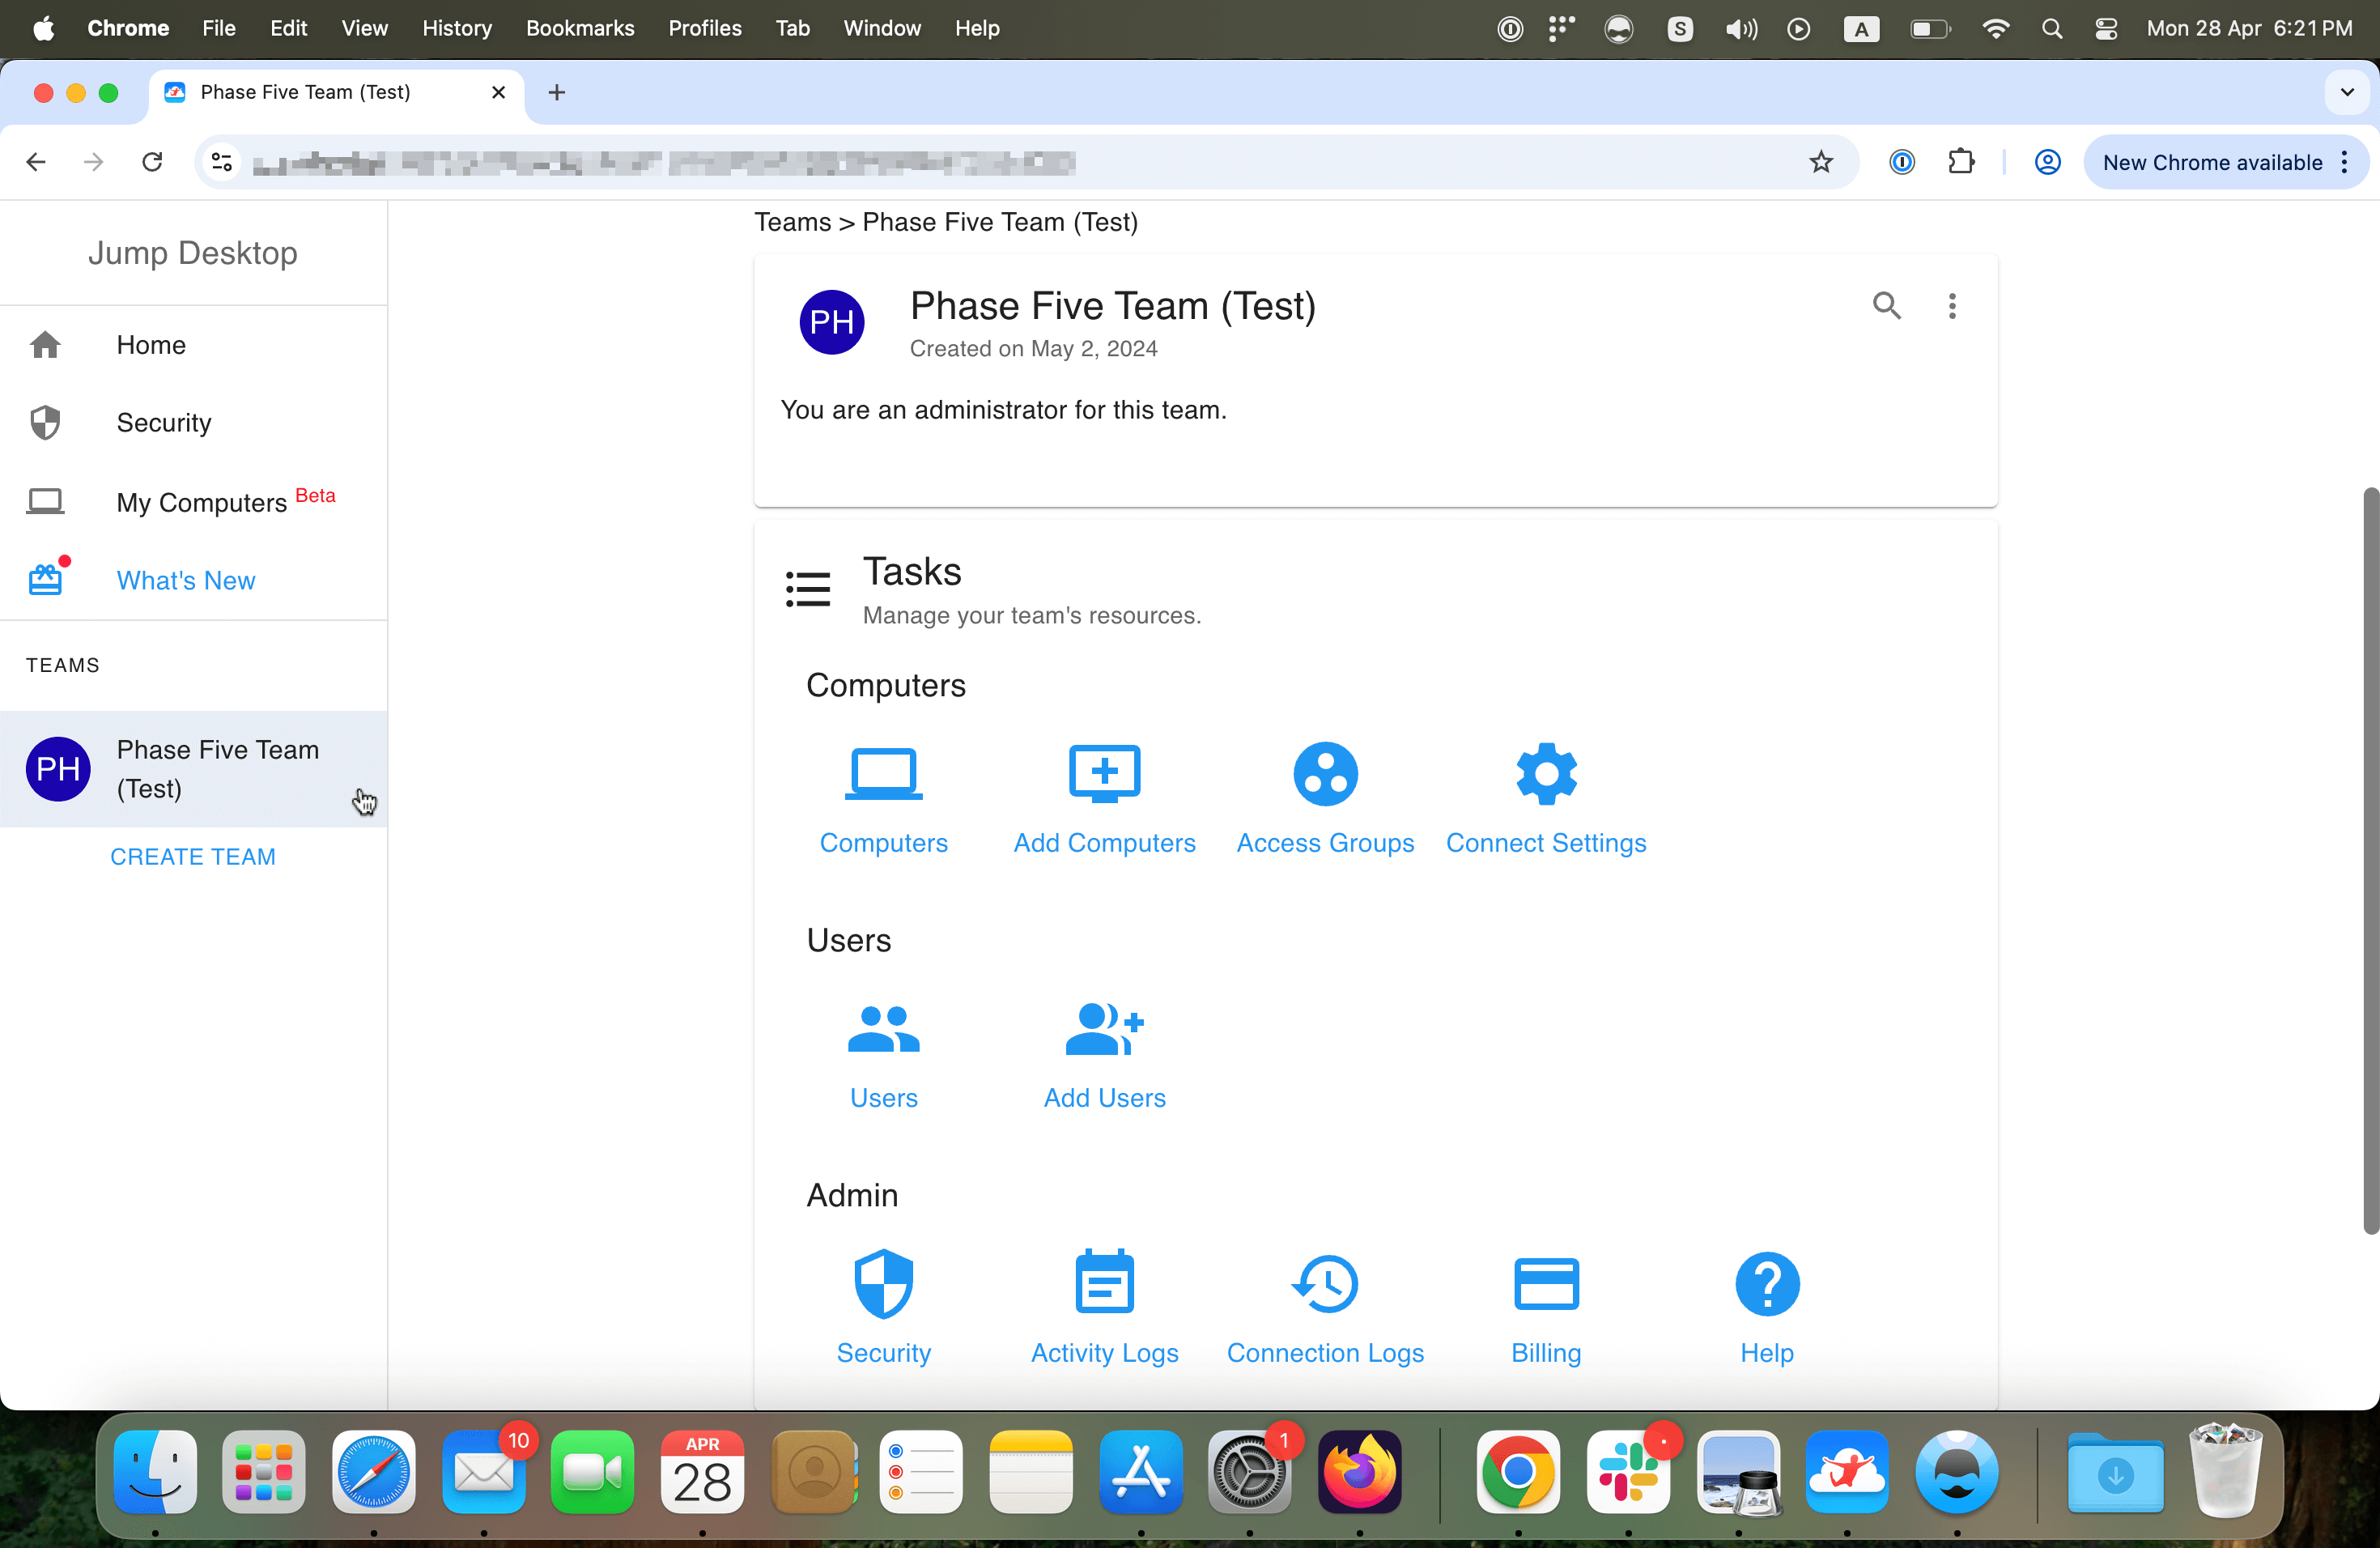Click the team search magnifier icon

point(1886,305)
